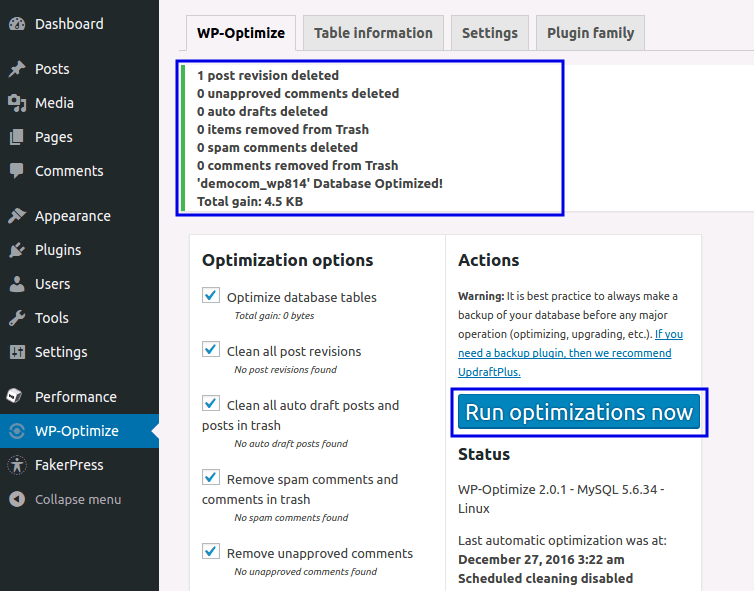Click Run optimizations now button

pyautogui.click(x=579, y=412)
